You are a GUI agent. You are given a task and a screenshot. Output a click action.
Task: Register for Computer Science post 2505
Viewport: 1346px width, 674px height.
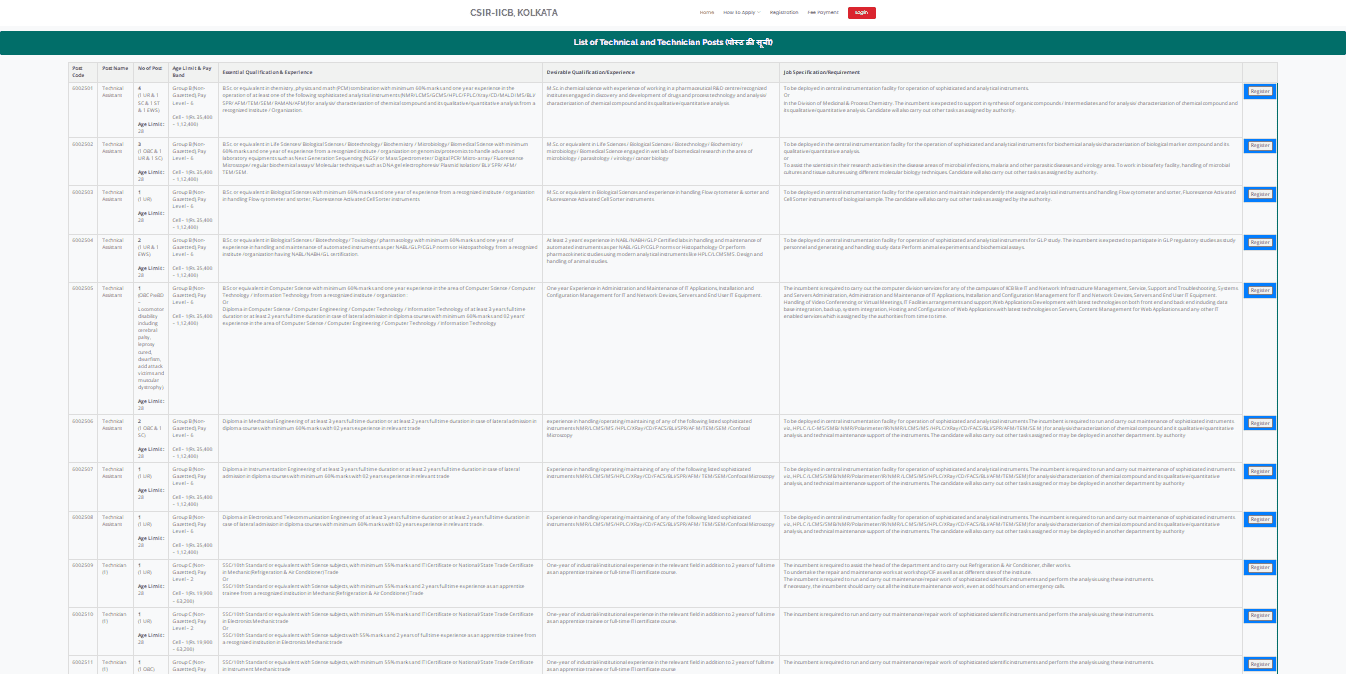pyautogui.click(x=1259, y=291)
